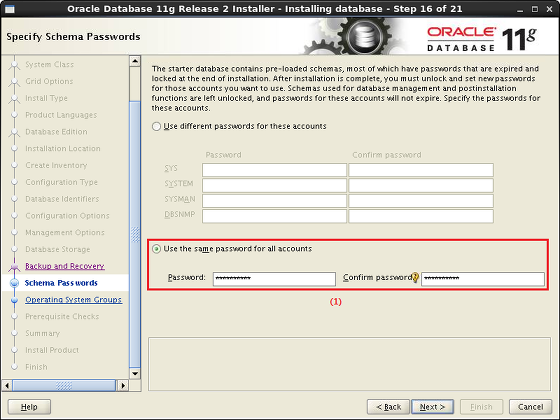Click the 'System Class' step text
Viewport: 560px width, 420px height.
coord(50,65)
